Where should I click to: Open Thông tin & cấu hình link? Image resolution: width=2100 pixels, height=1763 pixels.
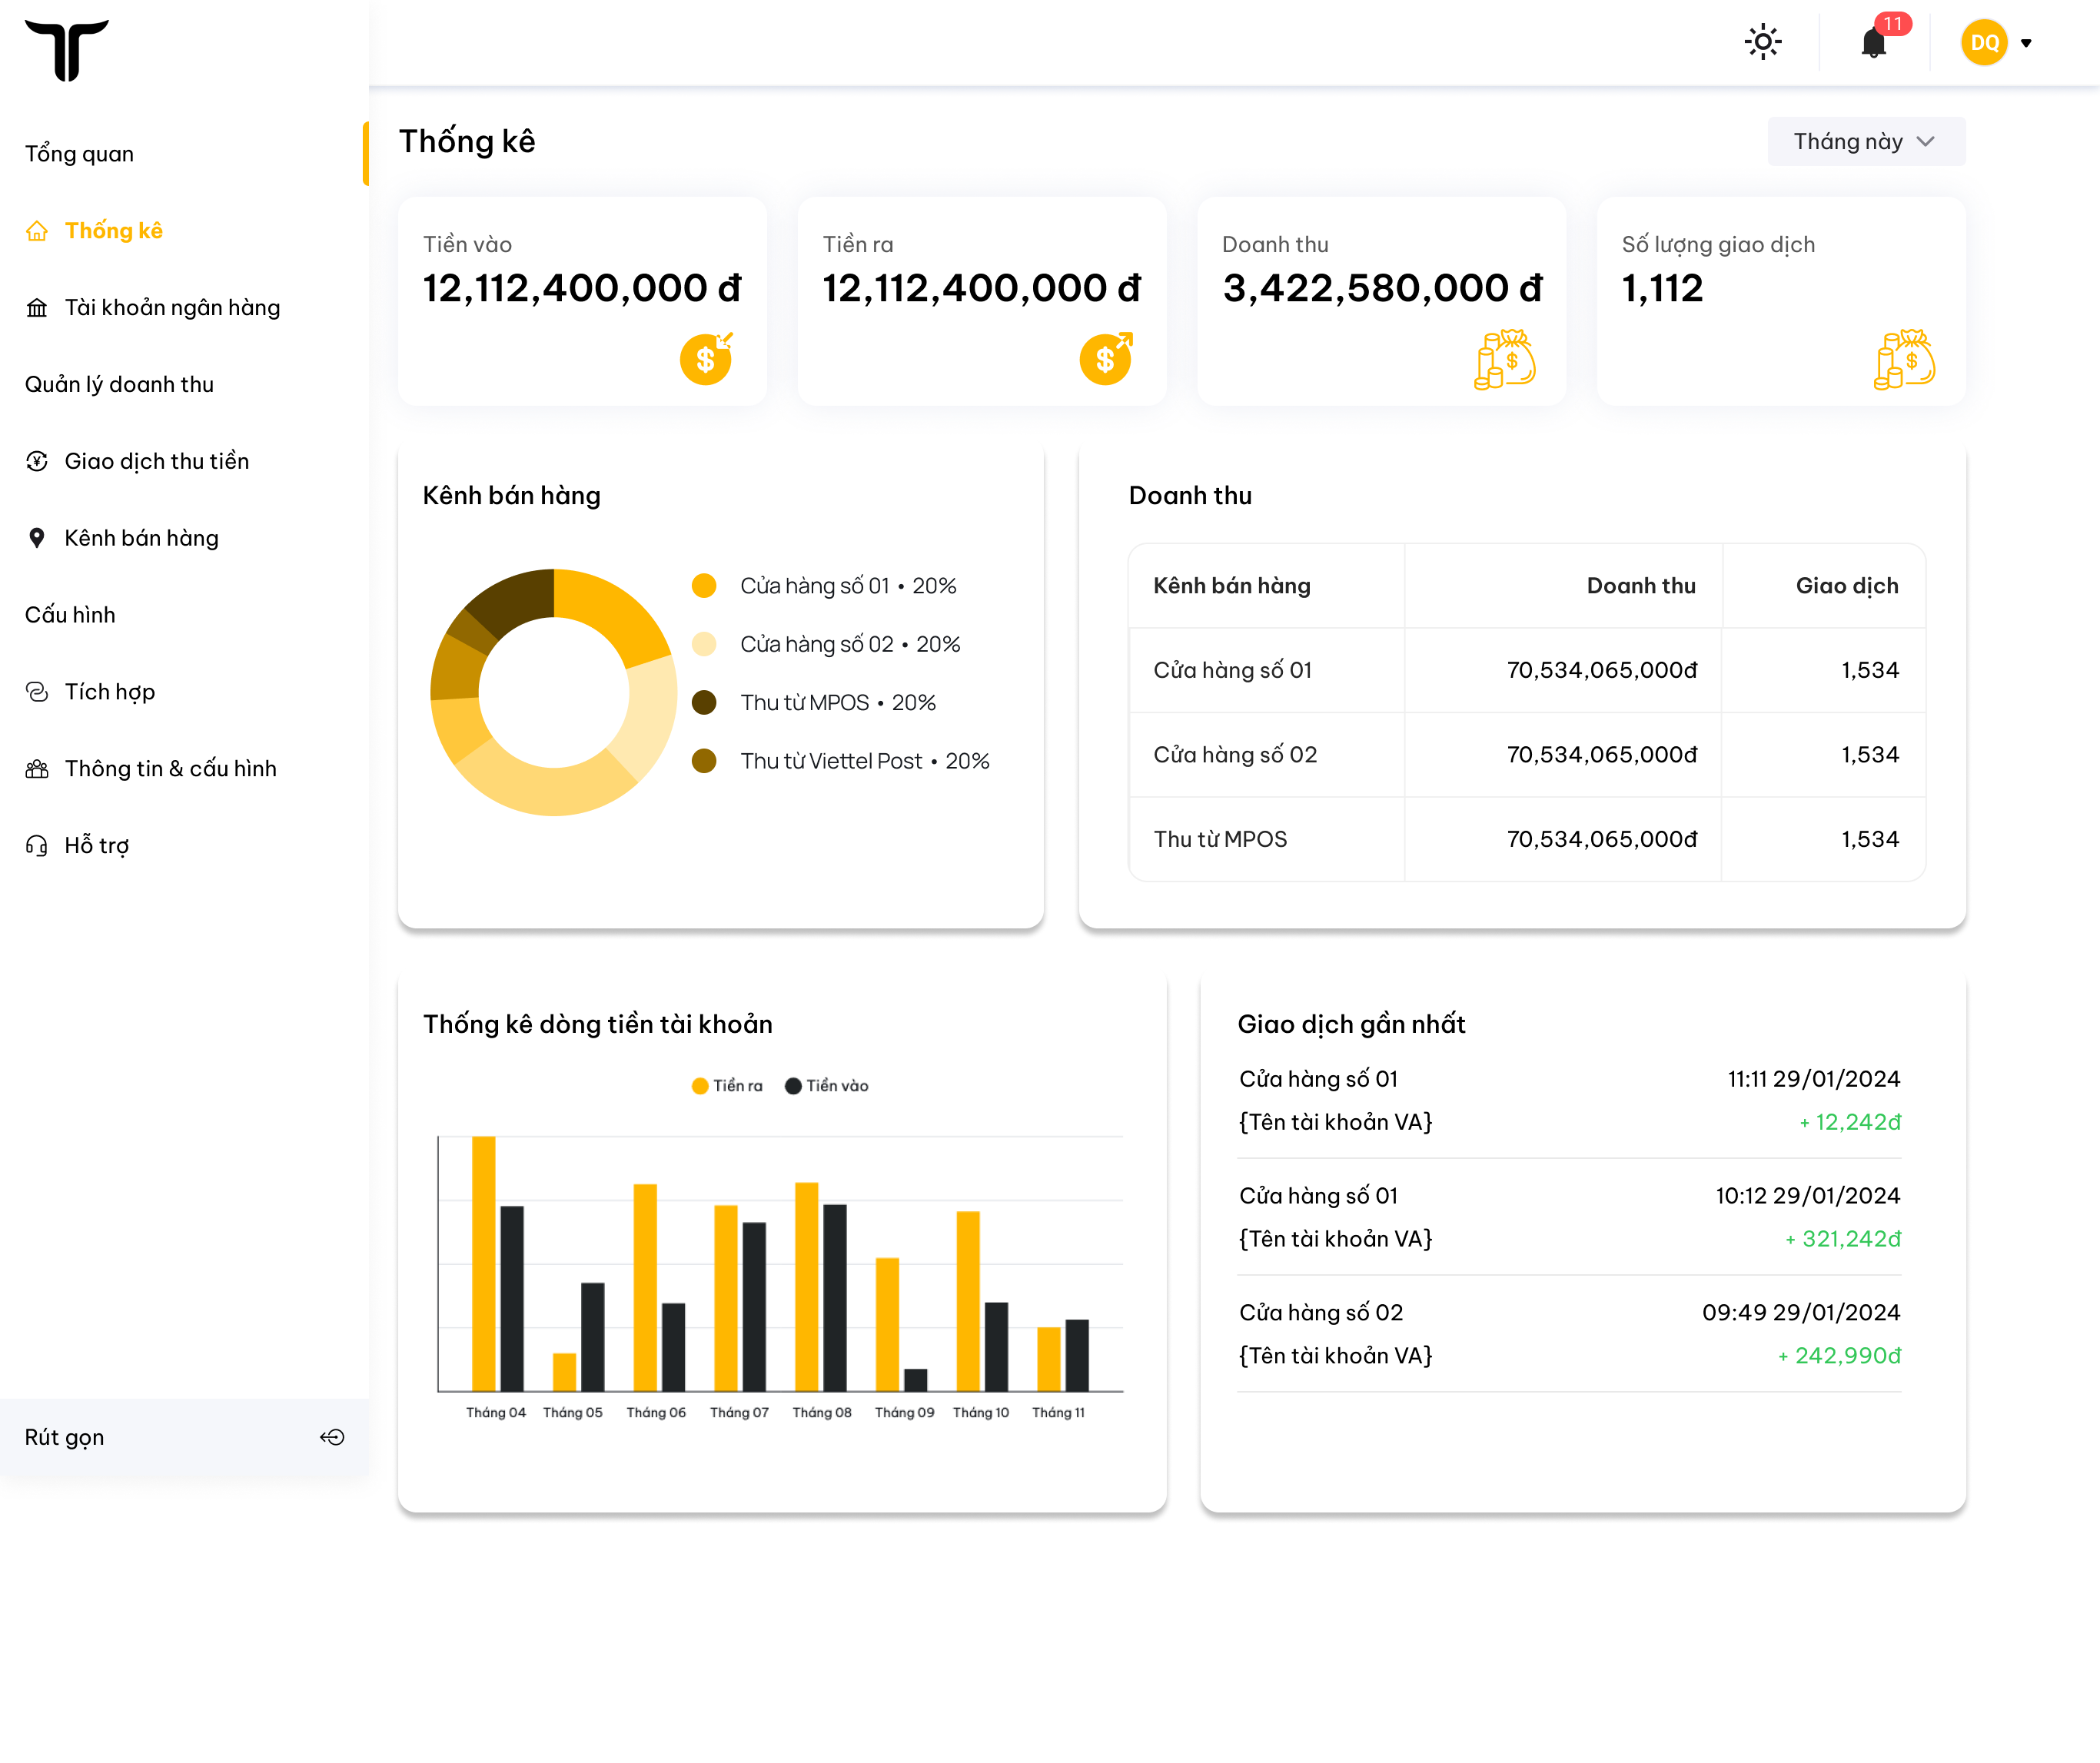click(x=170, y=768)
